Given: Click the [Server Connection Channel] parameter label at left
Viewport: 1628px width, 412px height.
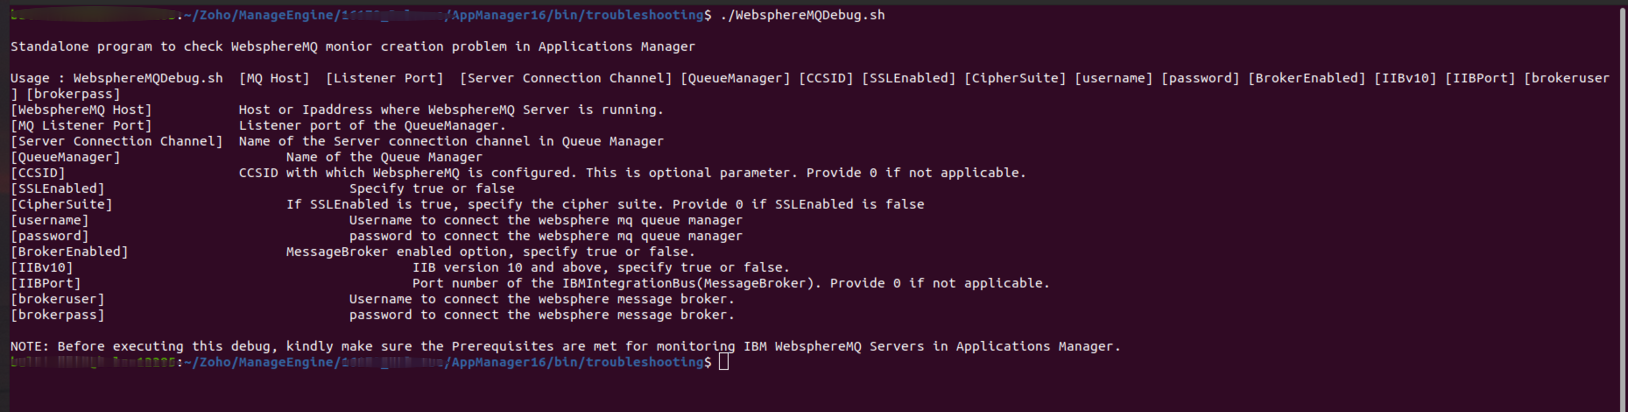Looking at the screenshot, I should click(116, 142).
